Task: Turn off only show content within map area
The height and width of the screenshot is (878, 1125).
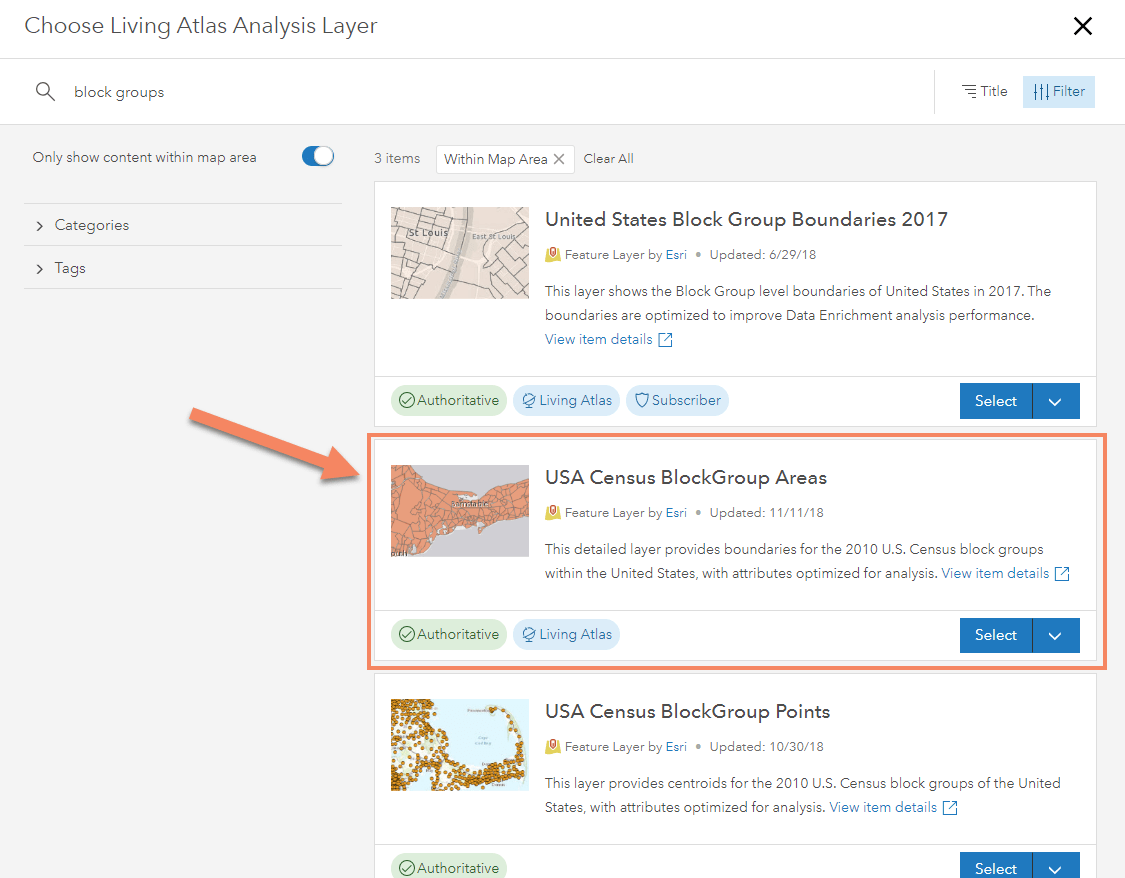Action: pos(317,157)
